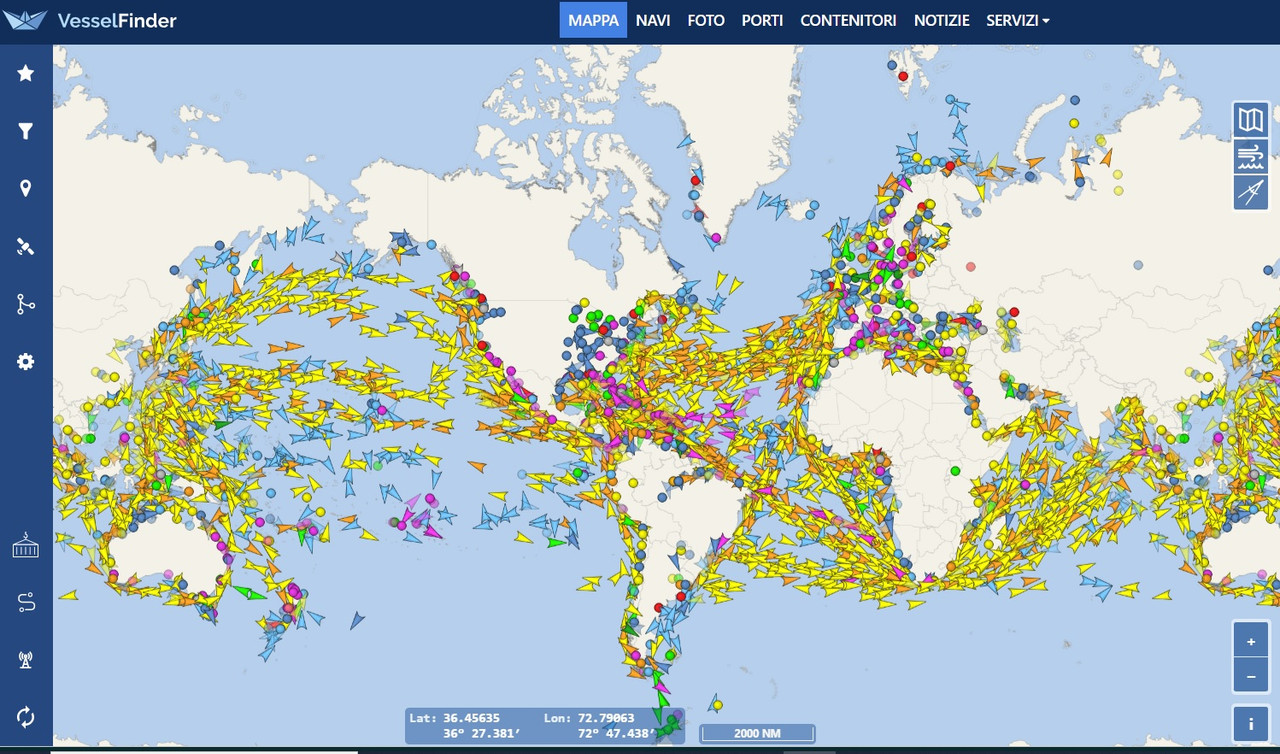Open the PORTI menu item
The image size is (1280, 754).
pyautogui.click(x=762, y=20)
